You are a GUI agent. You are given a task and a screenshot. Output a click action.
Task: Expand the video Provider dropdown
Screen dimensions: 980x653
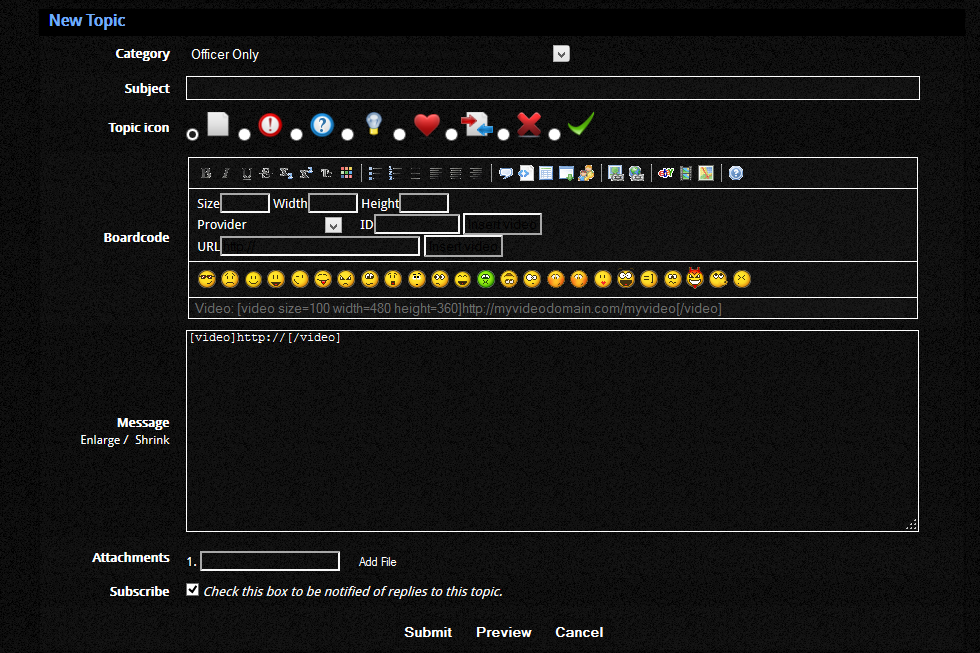(x=333, y=225)
